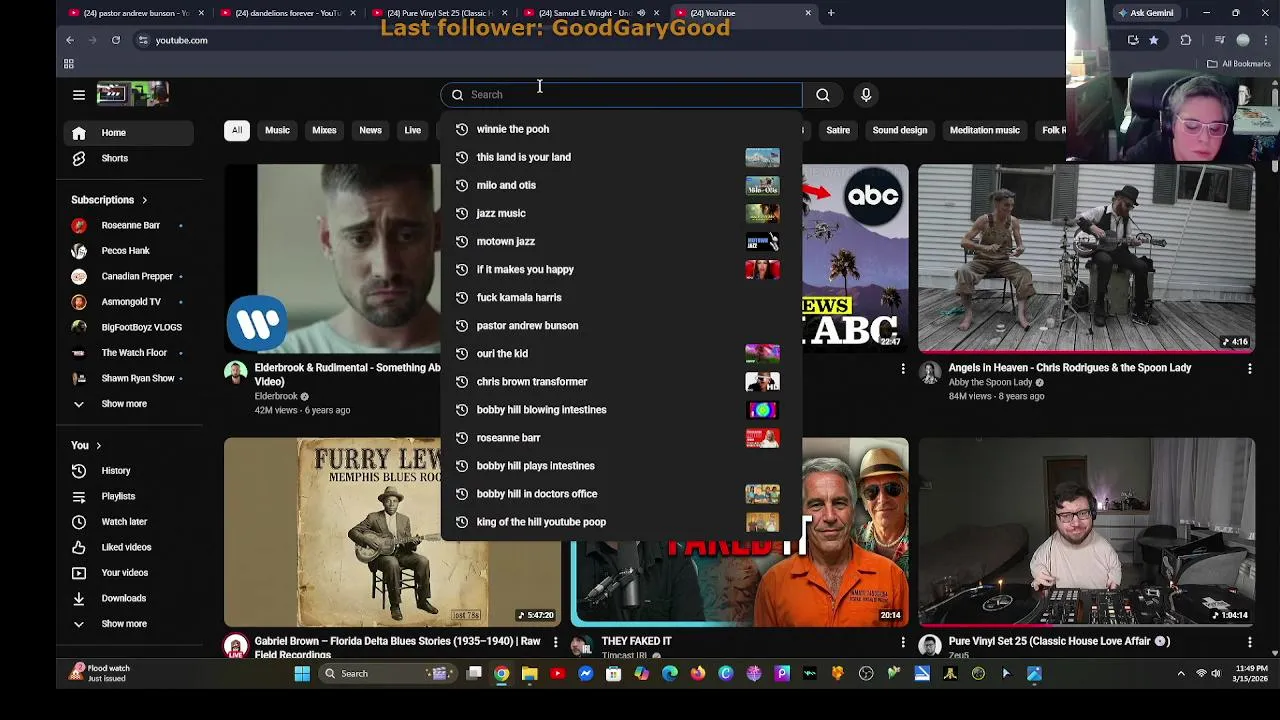Screen dimensions: 1280x720
Task: Click Ask Gemini button
Action: pyautogui.click(x=1146, y=13)
